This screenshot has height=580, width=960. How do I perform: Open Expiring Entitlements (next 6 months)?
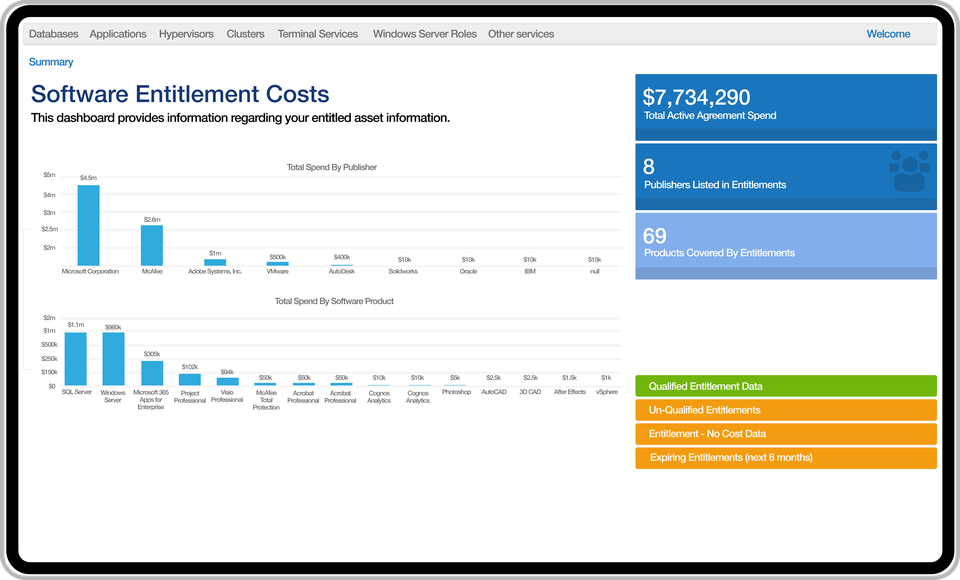786,458
